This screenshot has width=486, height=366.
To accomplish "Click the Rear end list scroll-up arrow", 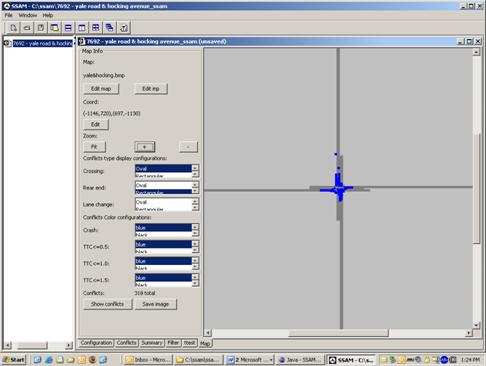I will pos(195,184).
